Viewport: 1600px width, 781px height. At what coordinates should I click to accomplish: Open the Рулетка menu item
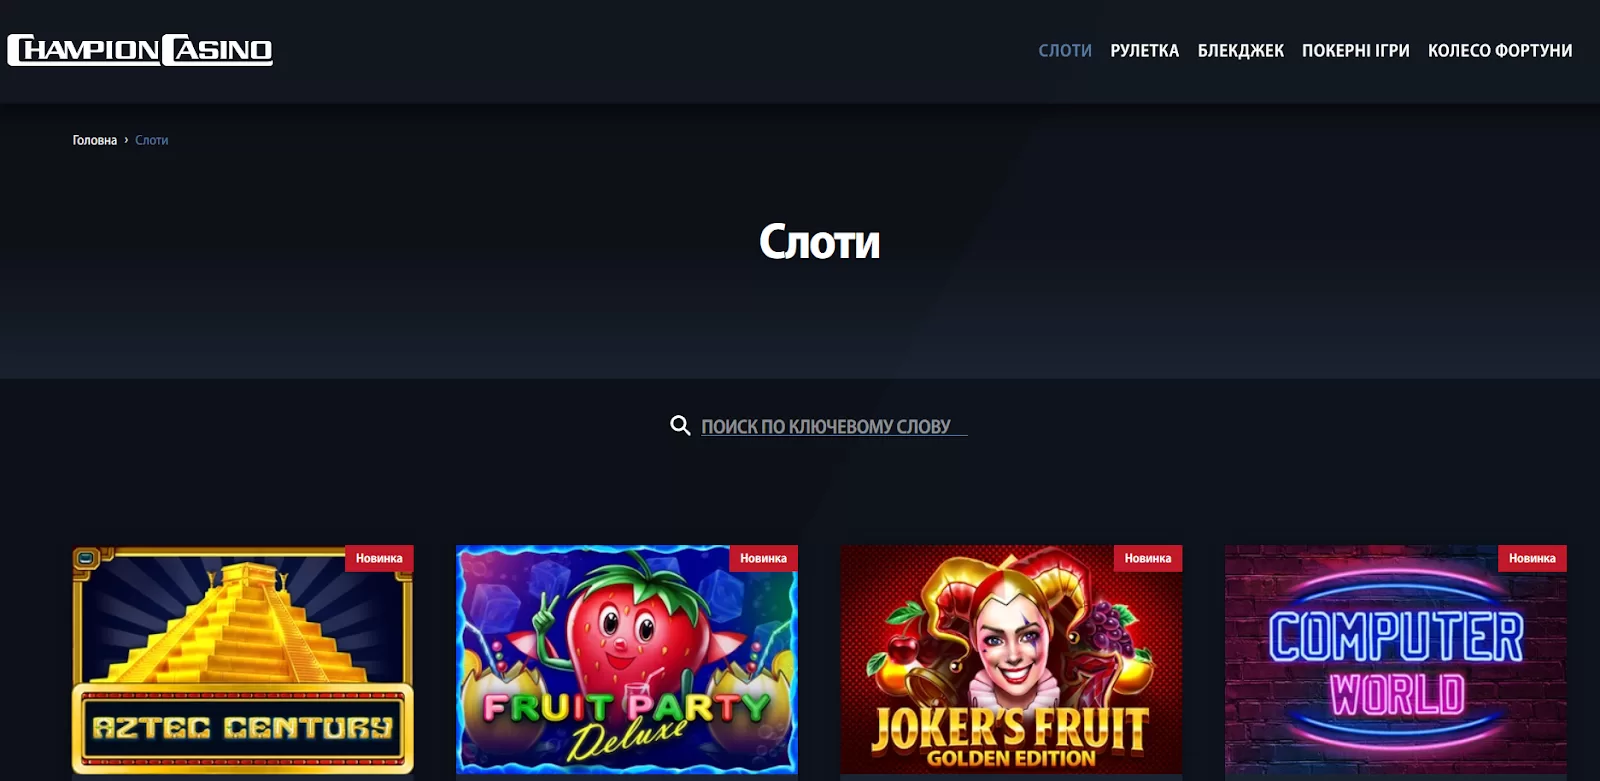pos(1145,51)
